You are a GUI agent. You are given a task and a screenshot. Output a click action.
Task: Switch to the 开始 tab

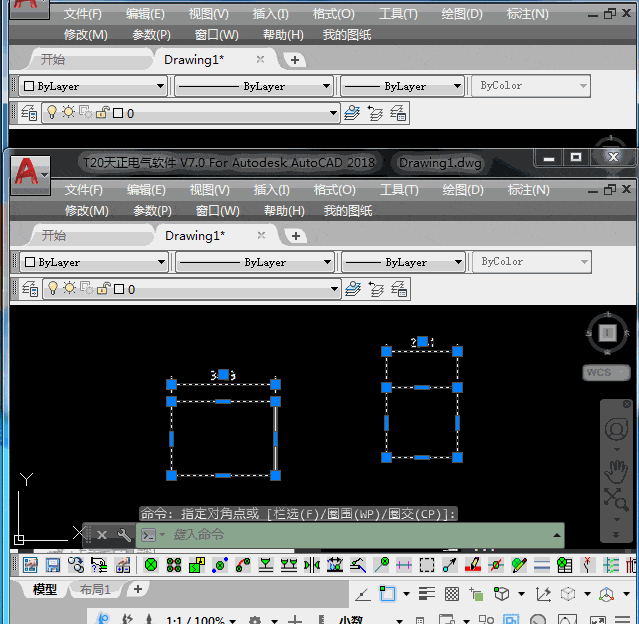[x=53, y=236]
